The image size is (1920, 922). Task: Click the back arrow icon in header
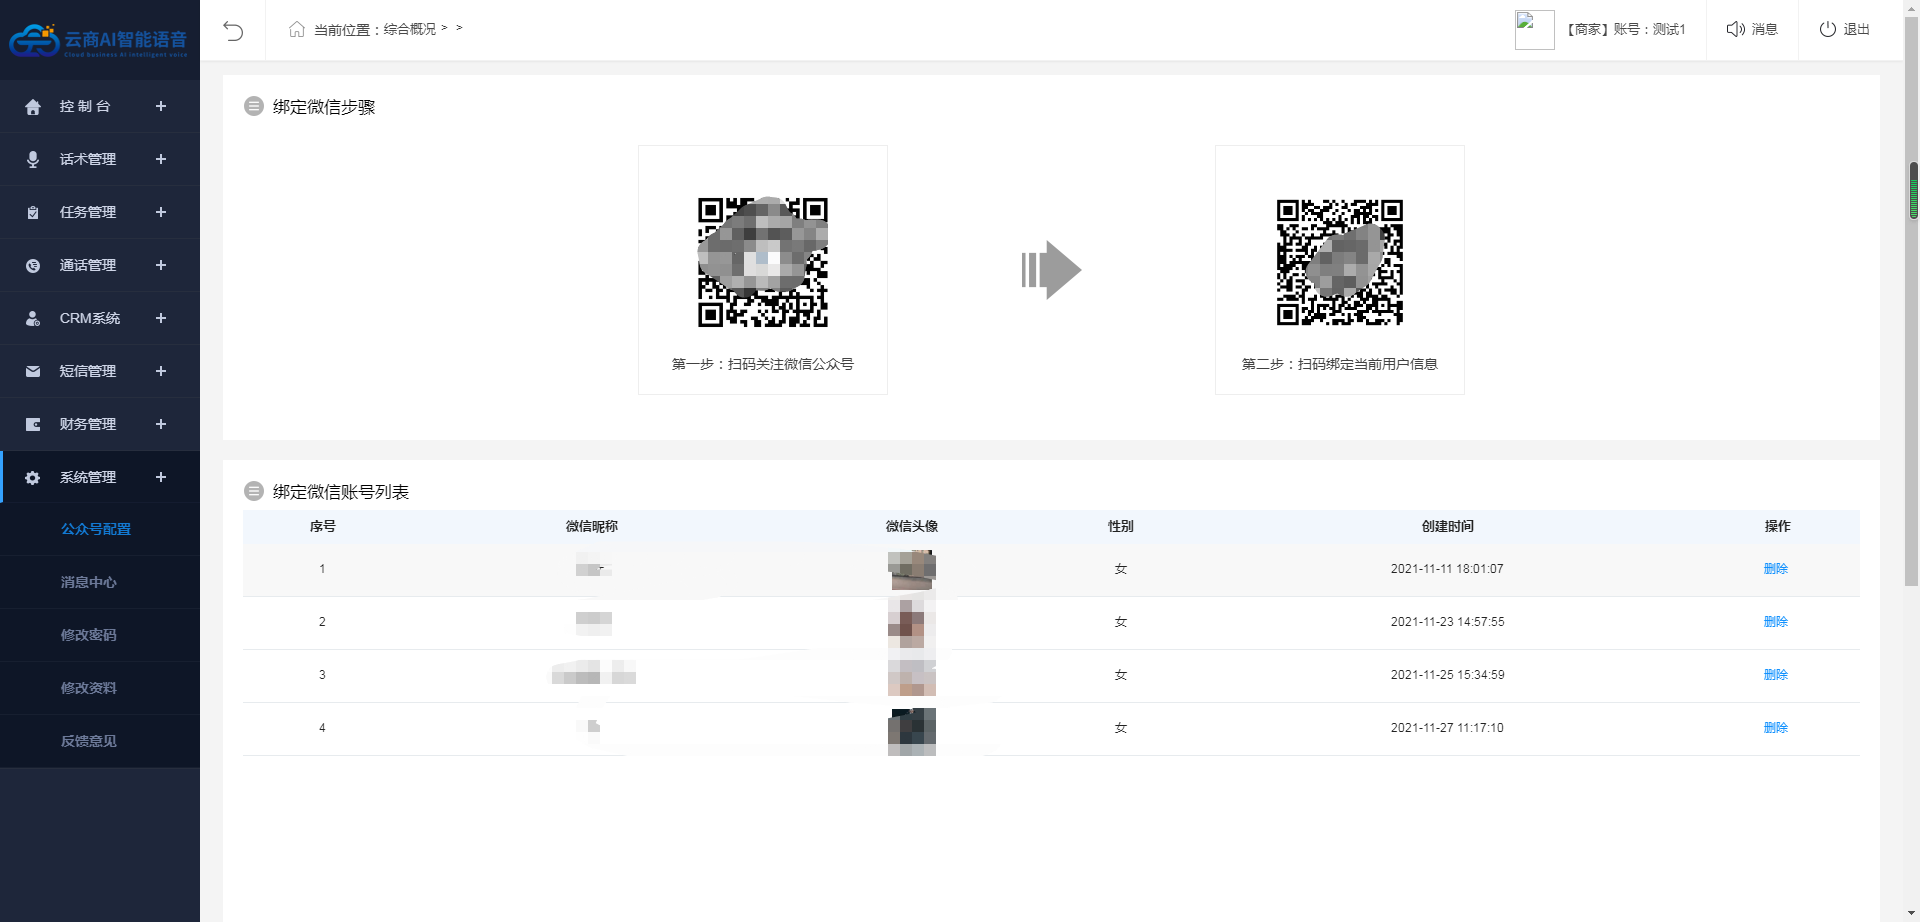pyautogui.click(x=233, y=31)
